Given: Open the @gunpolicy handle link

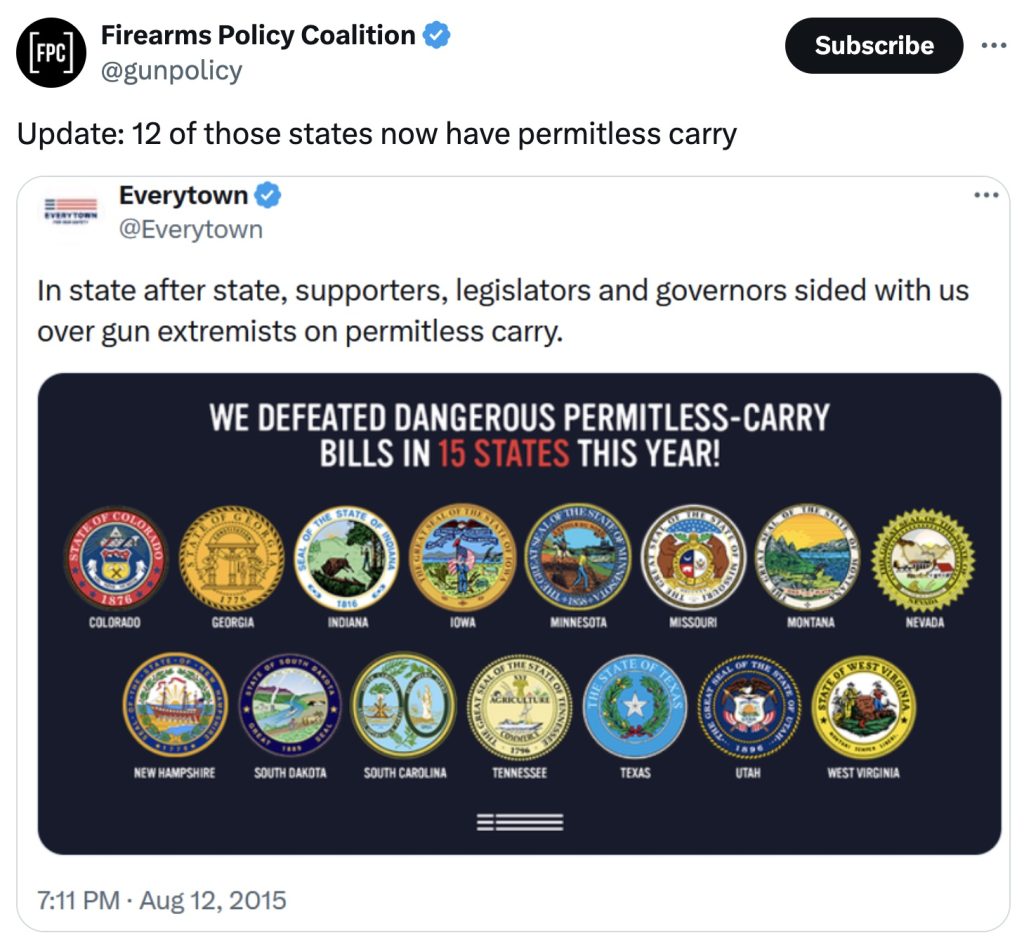Looking at the screenshot, I should (171, 70).
